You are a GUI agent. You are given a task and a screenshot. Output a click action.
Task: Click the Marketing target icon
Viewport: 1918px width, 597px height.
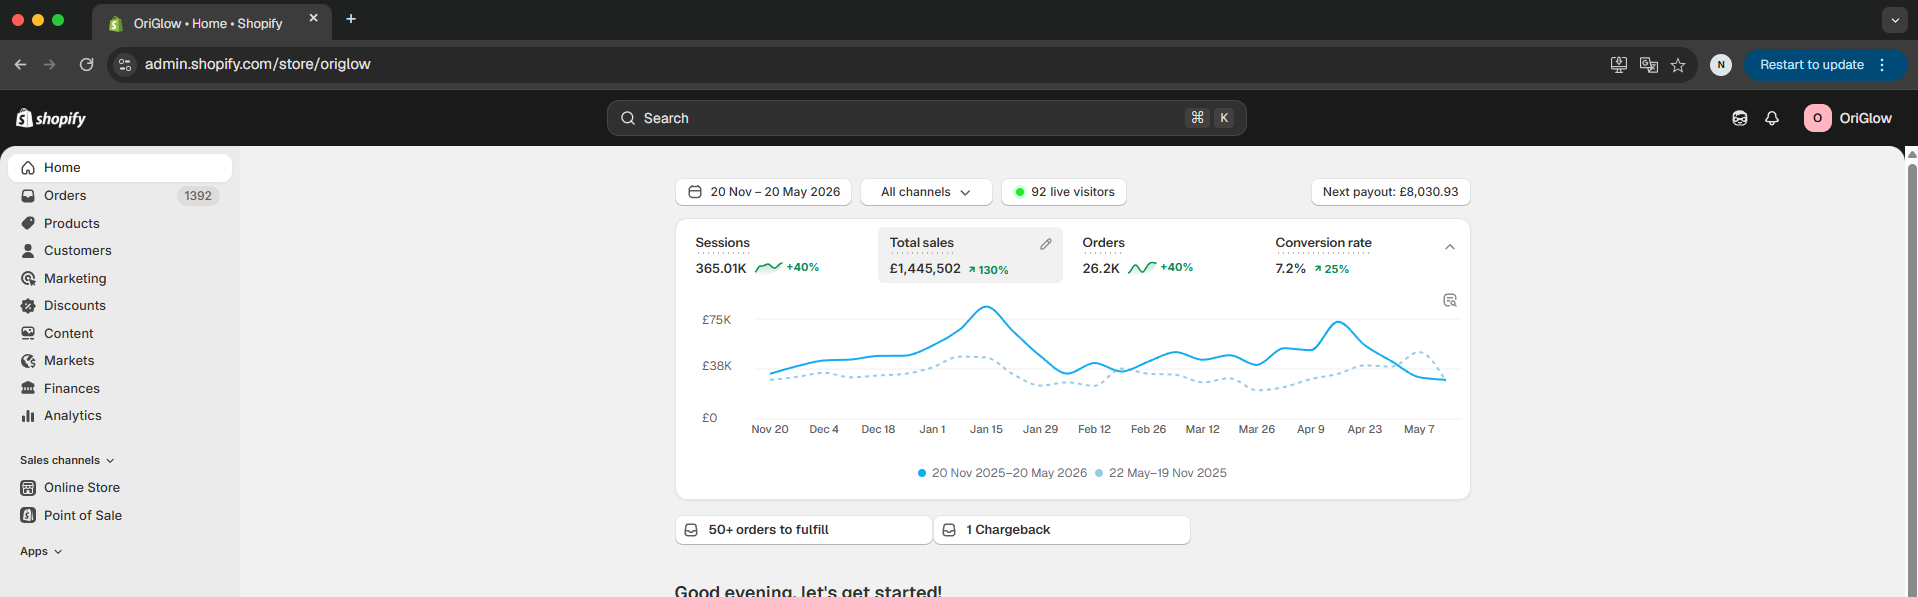28,278
